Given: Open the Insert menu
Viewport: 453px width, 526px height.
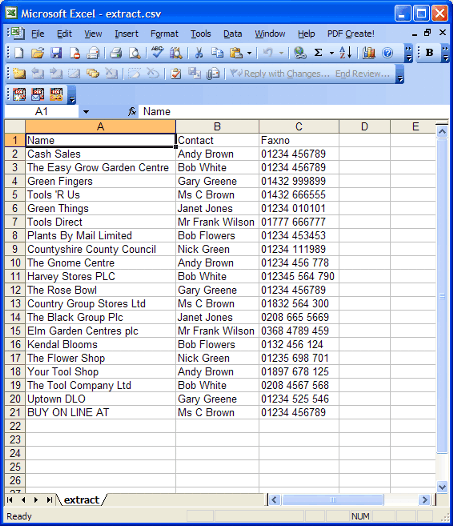Looking at the screenshot, I should 126,34.
